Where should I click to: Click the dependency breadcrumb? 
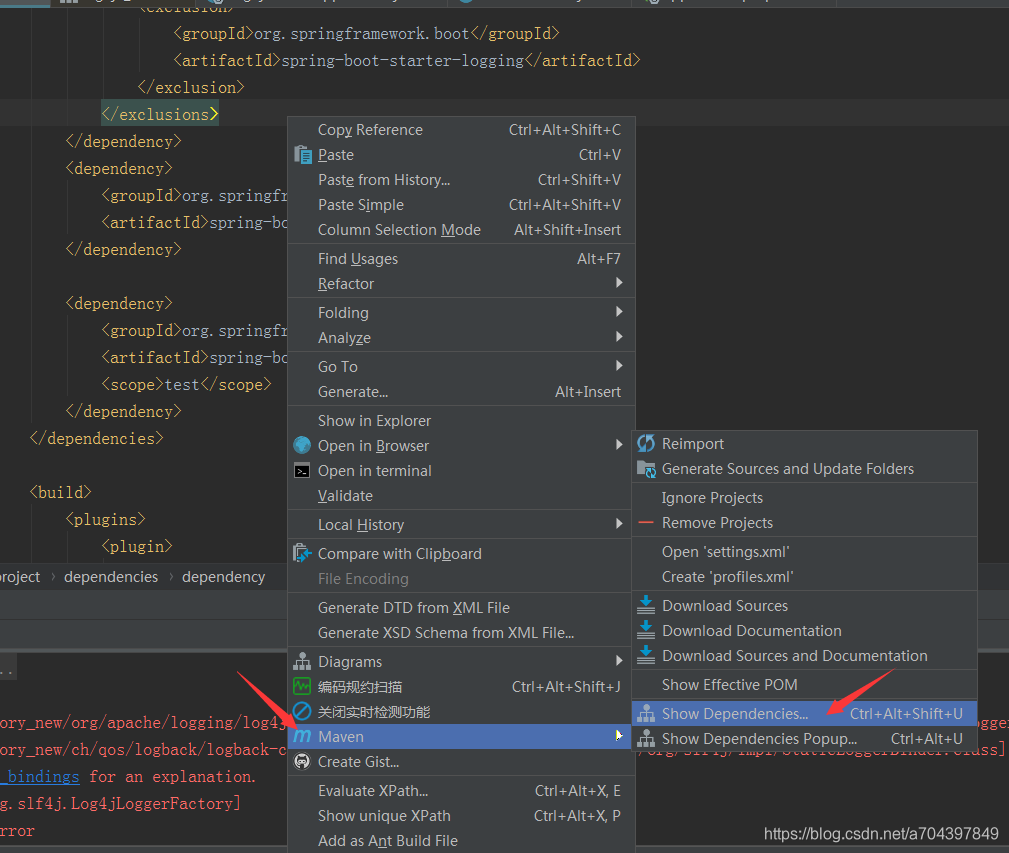[x=223, y=577]
